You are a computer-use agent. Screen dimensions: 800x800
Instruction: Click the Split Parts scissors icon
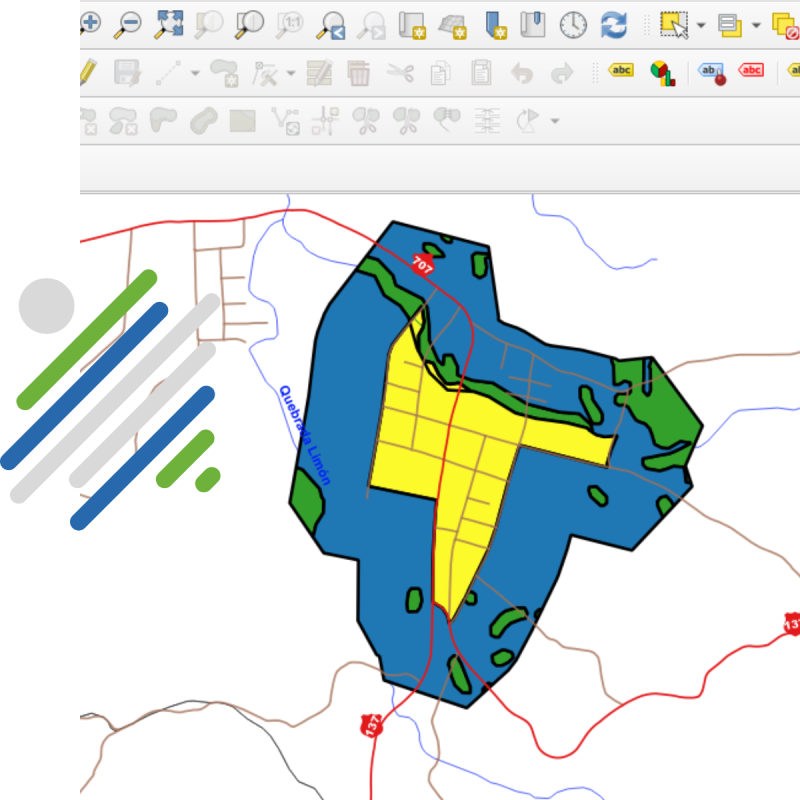click(407, 121)
